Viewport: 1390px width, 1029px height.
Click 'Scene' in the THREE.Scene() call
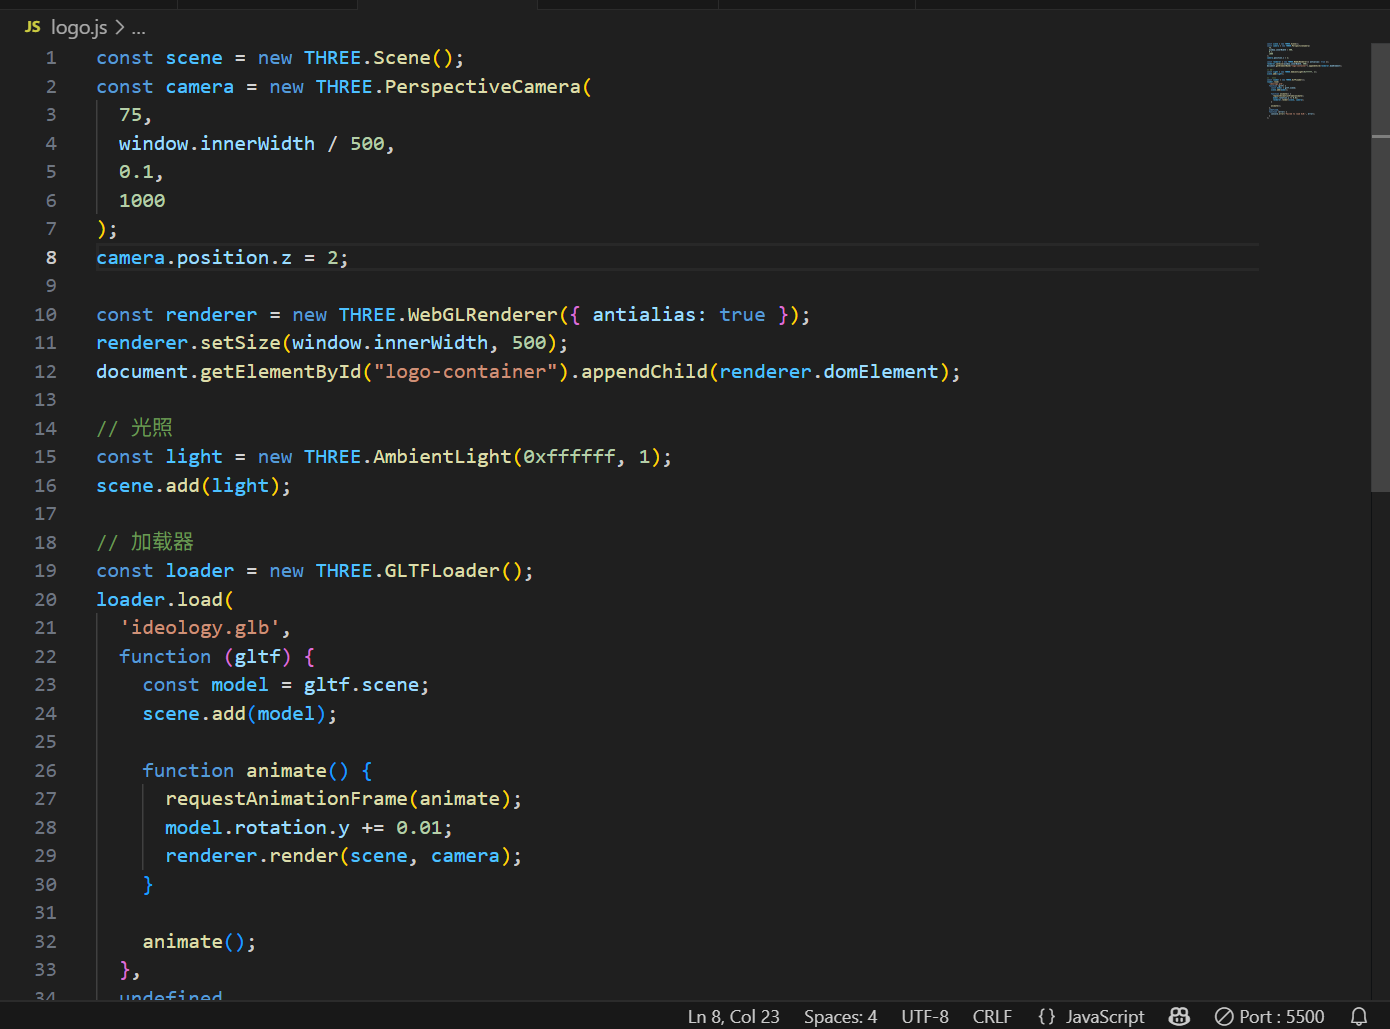[x=402, y=58]
